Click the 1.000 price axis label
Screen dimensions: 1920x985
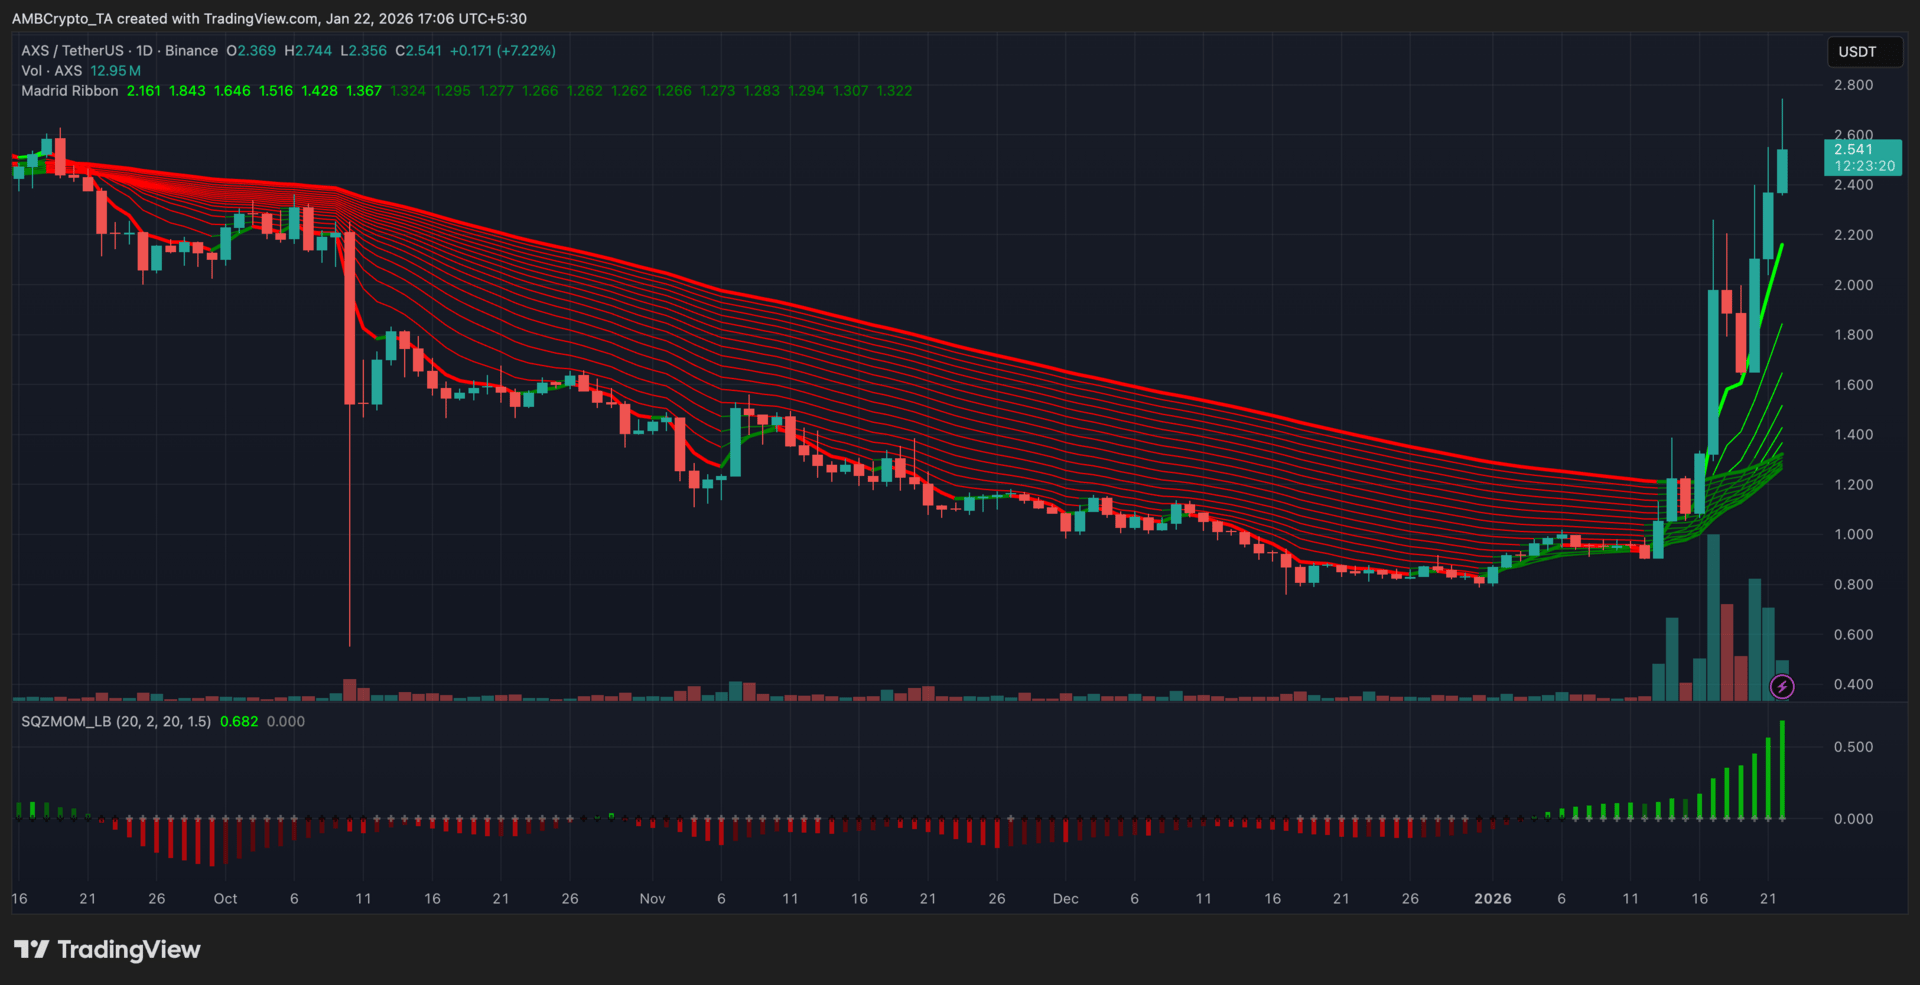[x=1853, y=535]
